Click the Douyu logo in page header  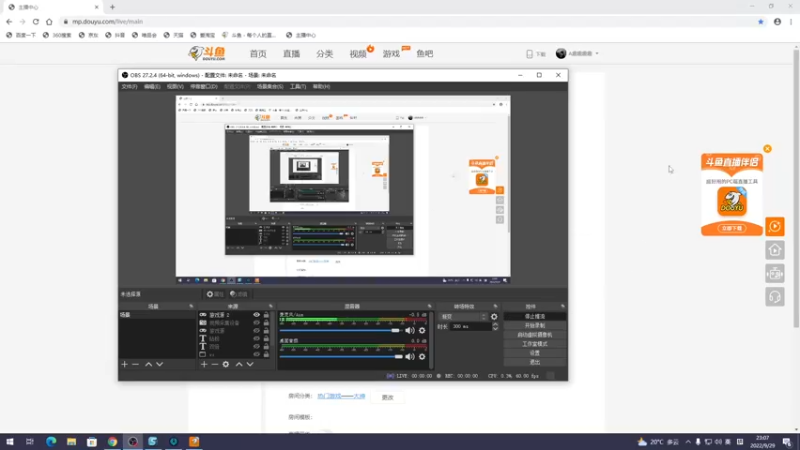pos(207,53)
